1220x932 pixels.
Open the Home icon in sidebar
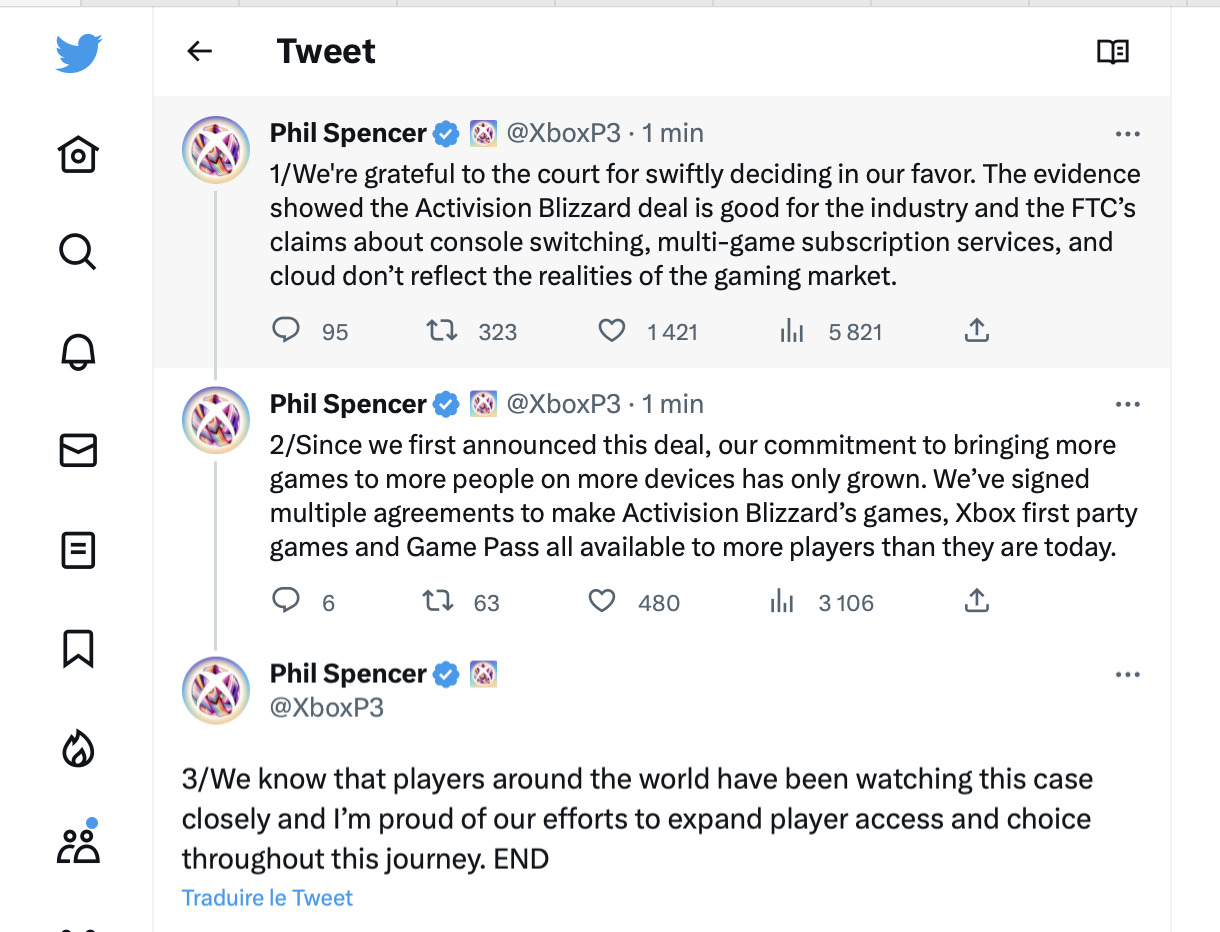(x=78, y=155)
